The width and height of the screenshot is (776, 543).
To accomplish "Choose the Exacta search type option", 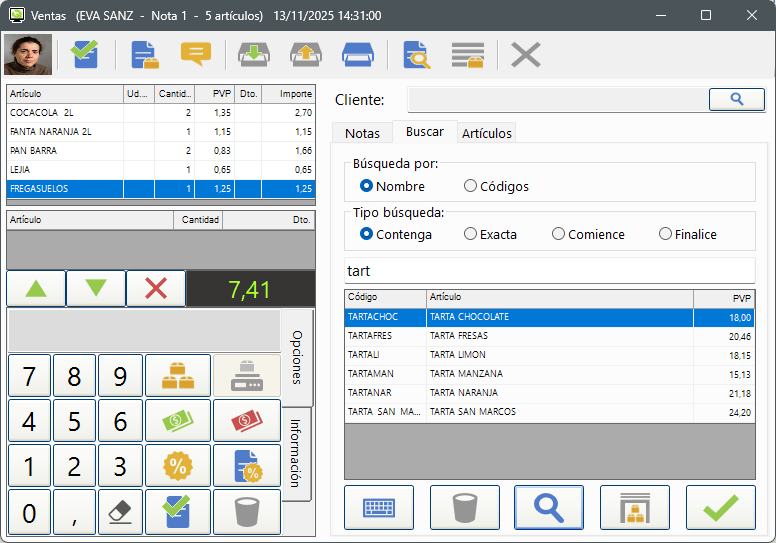I will click(470, 234).
